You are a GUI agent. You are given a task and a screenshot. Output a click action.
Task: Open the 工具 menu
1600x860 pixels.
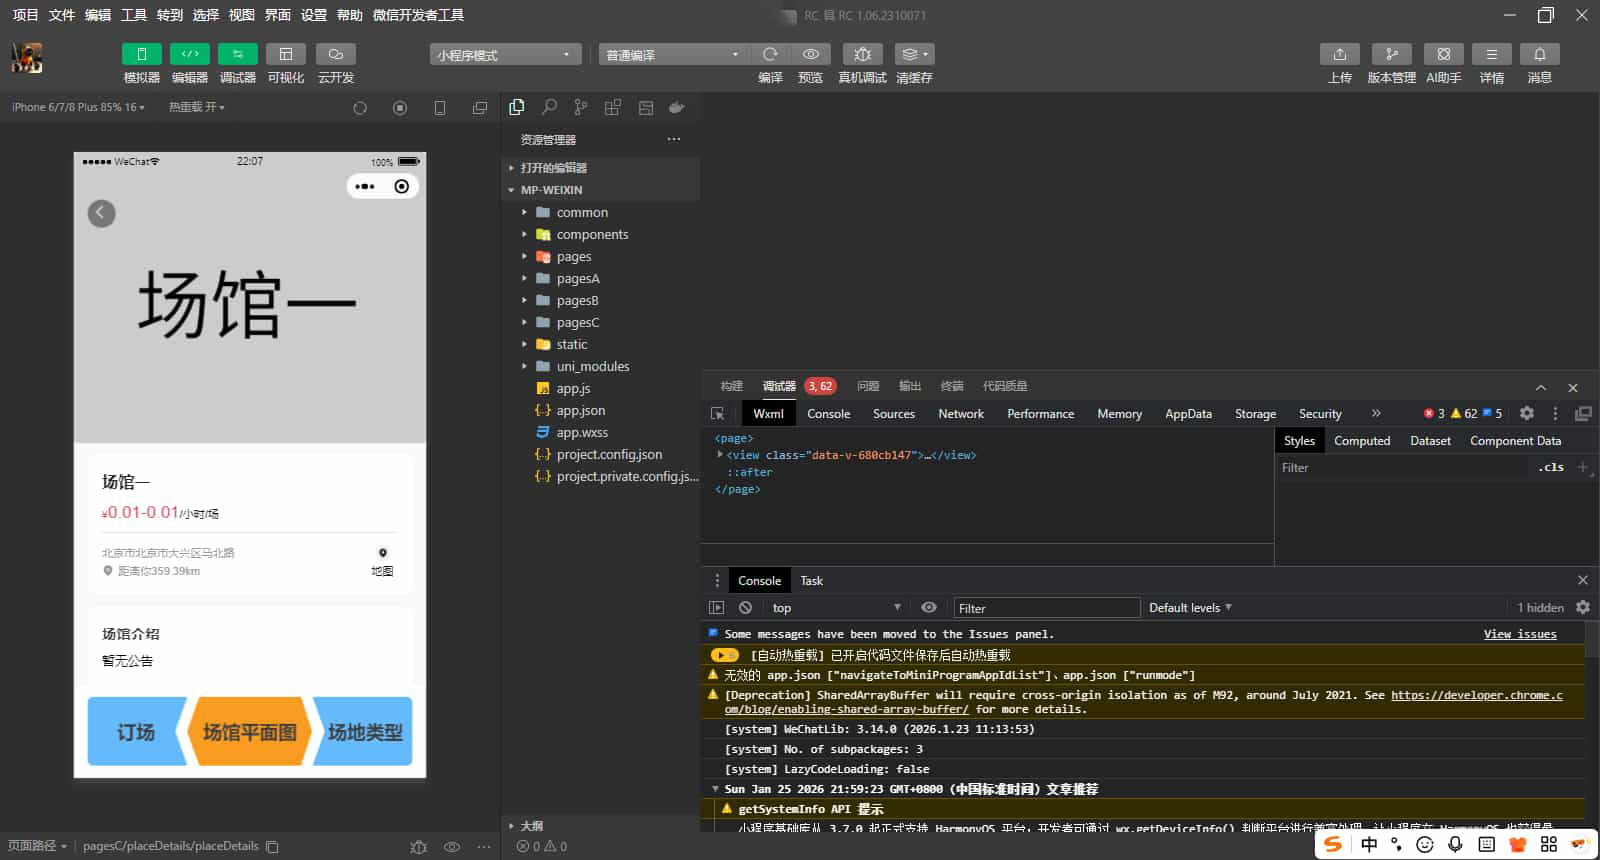click(134, 15)
